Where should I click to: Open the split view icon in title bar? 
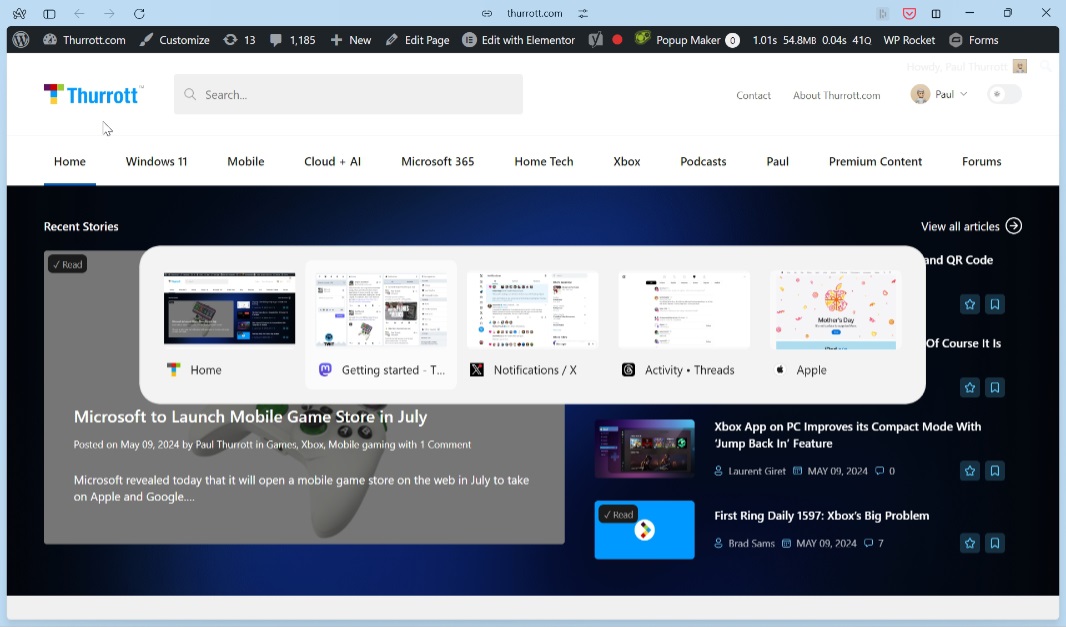[x=936, y=14]
